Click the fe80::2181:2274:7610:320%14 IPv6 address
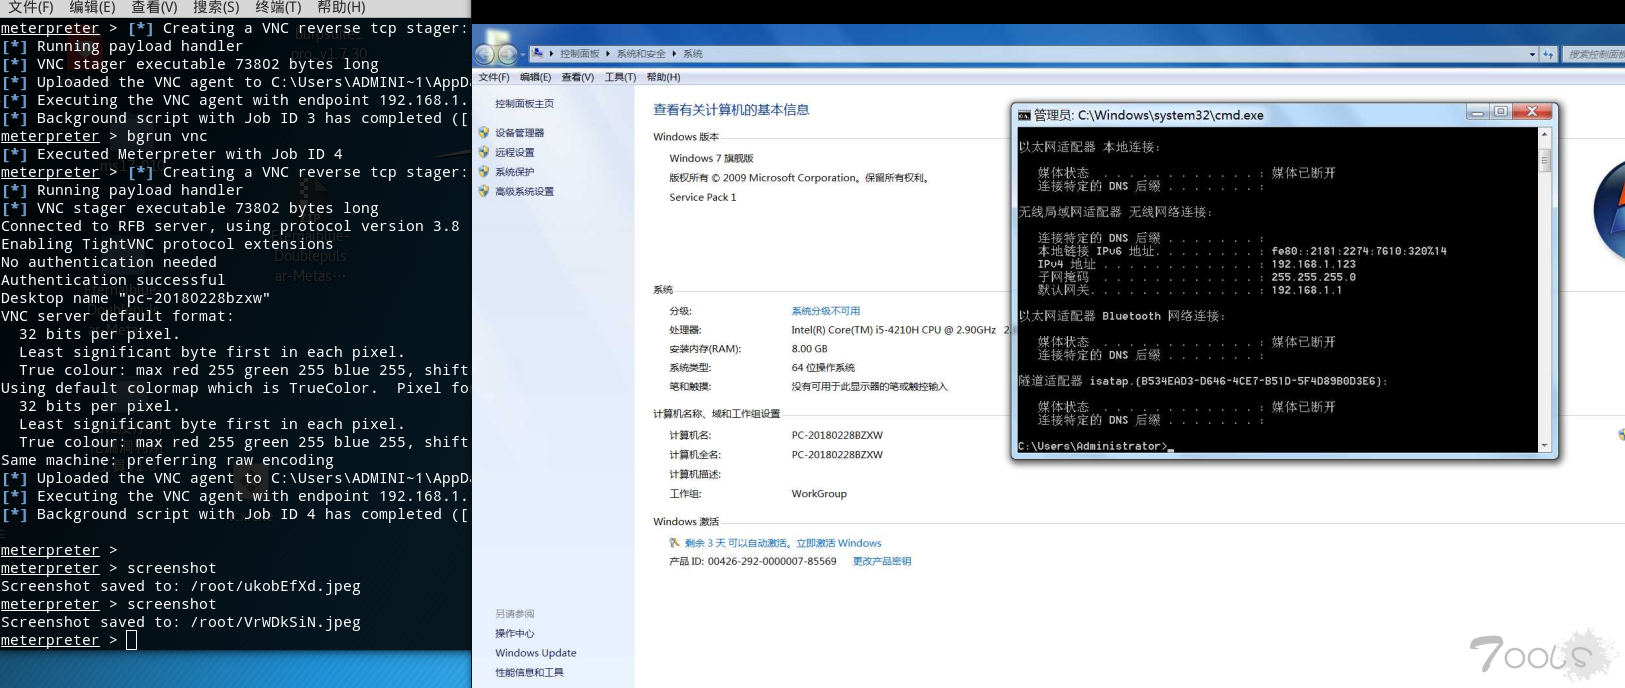The image size is (1625, 688). click(x=1358, y=251)
